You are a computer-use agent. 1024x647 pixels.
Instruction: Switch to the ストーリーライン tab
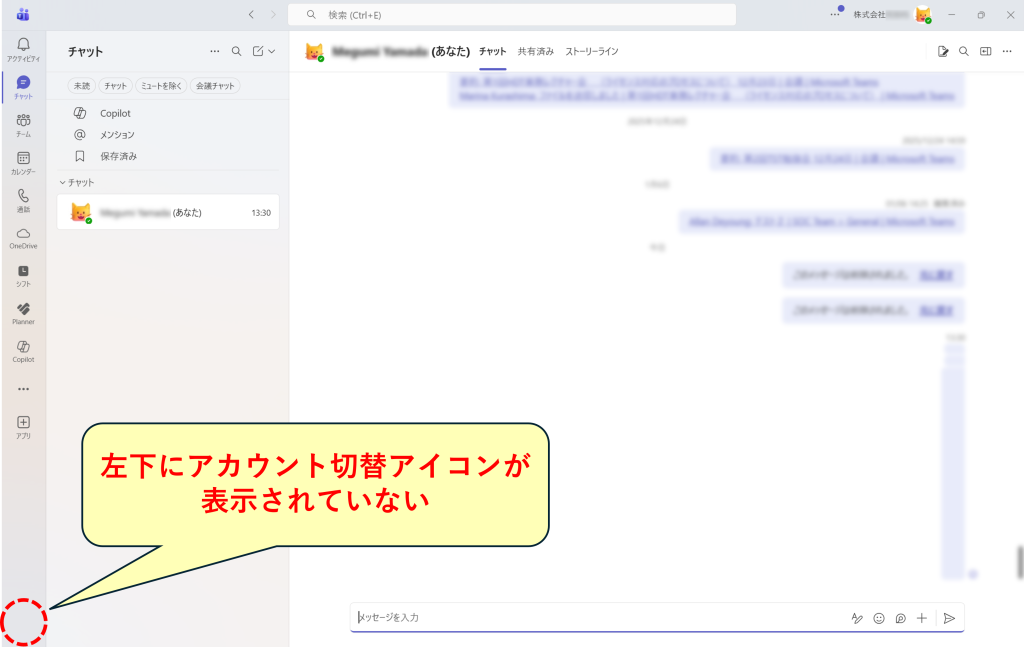(x=592, y=51)
